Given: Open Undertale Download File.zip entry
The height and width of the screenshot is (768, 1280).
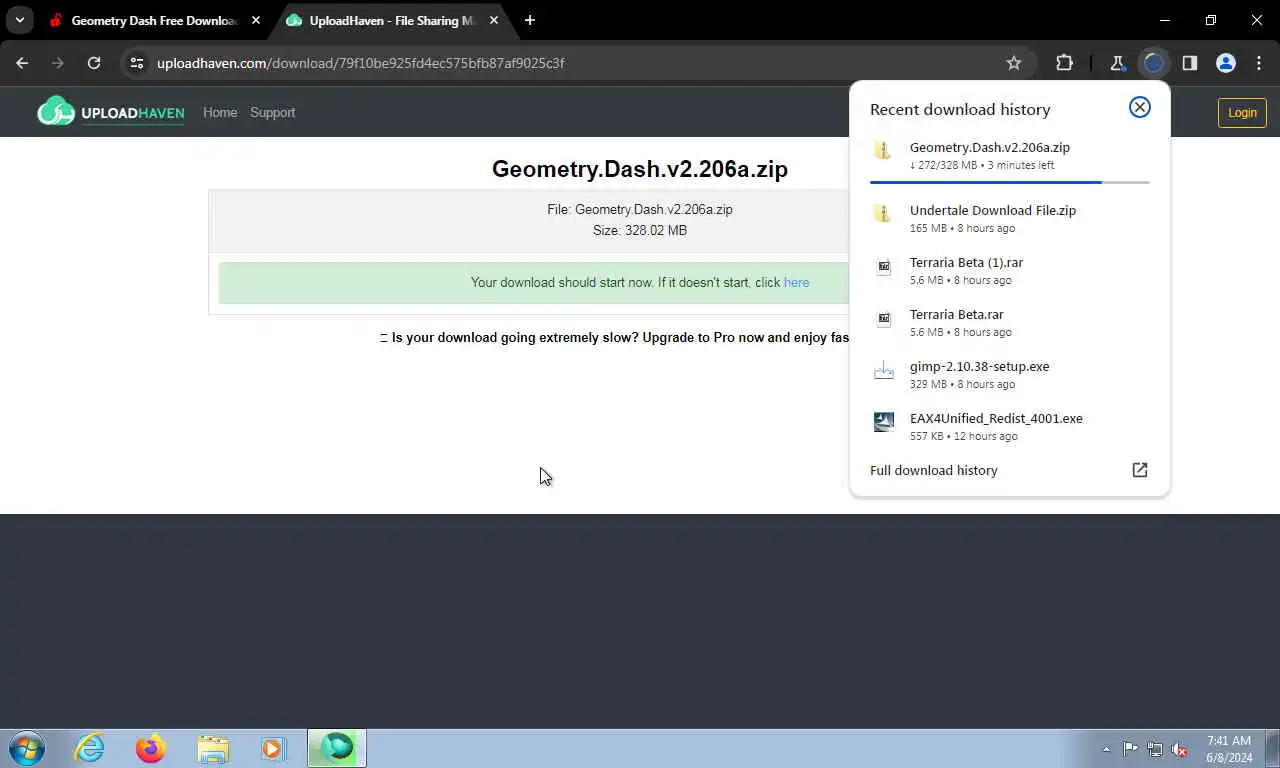Looking at the screenshot, I should [x=1010, y=218].
